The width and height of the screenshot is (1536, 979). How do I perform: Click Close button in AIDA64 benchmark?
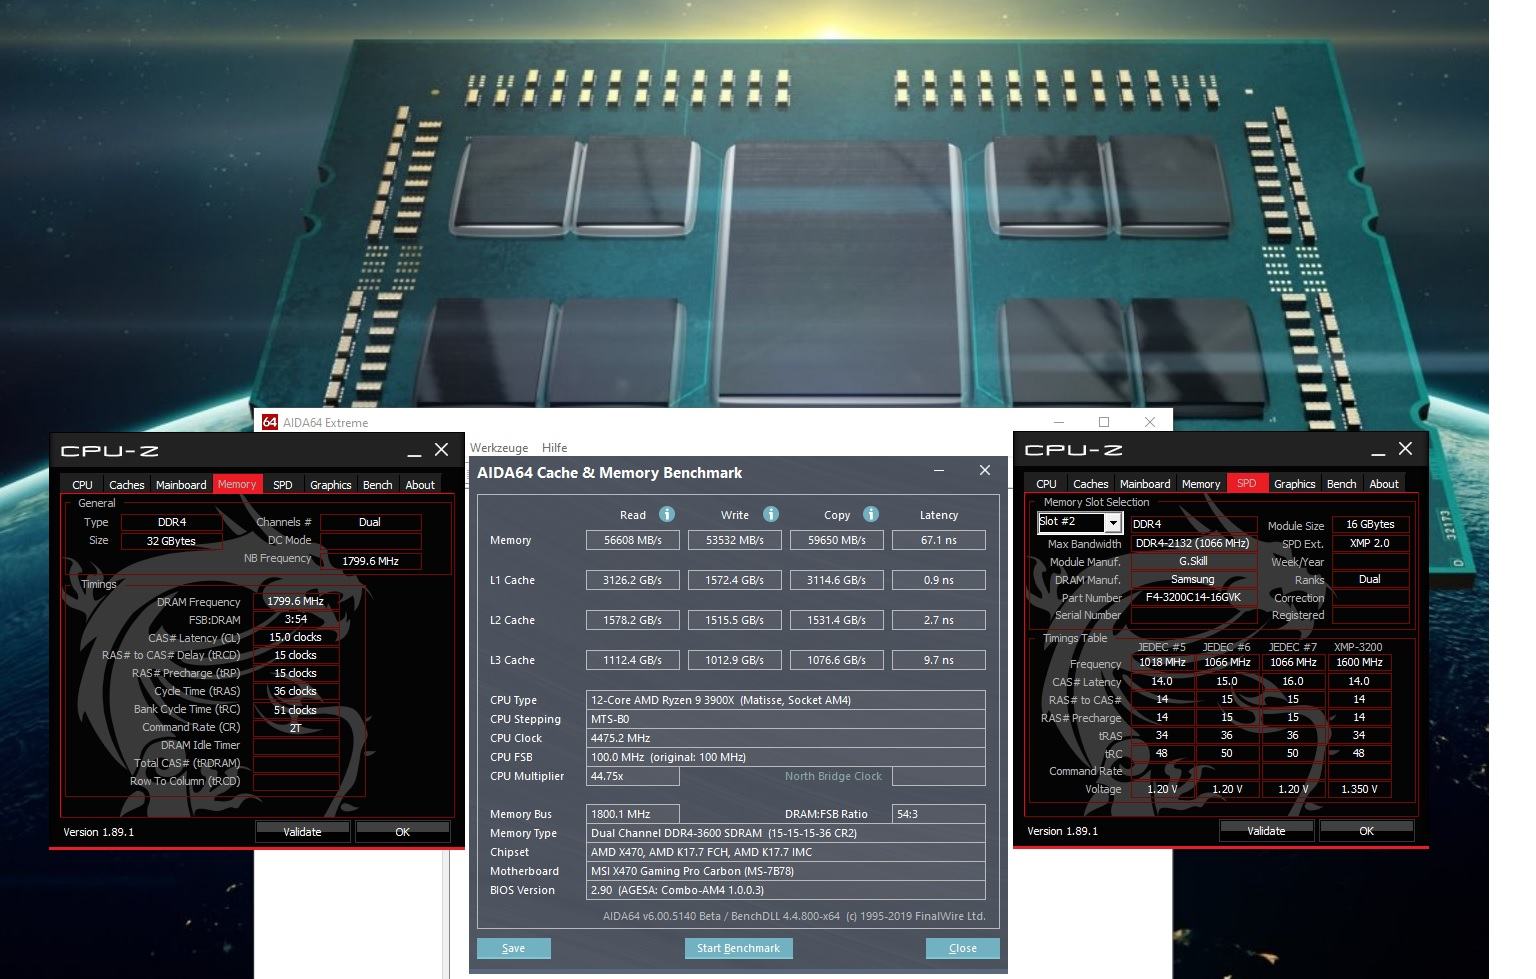pyautogui.click(x=962, y=948)
